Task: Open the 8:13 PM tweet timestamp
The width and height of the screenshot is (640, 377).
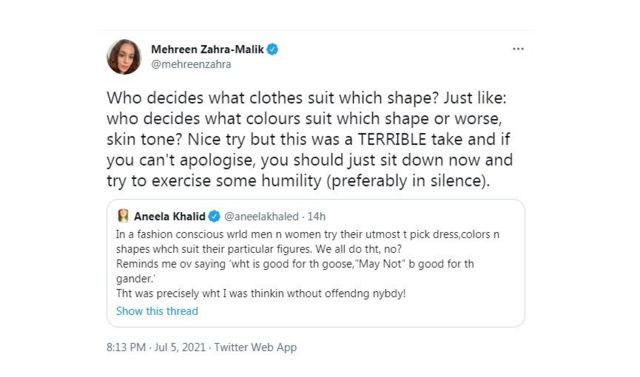Action: [x=126, y=347]
